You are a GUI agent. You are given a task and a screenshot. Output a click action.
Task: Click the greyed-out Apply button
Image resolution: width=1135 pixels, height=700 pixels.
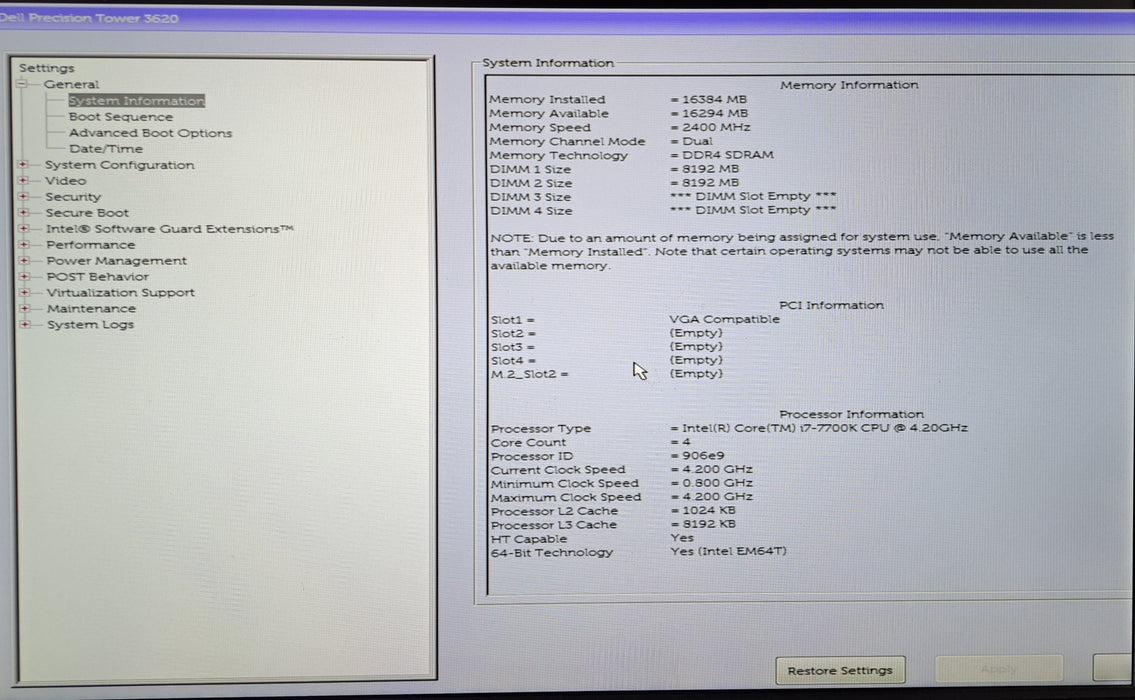coord(999,670)
